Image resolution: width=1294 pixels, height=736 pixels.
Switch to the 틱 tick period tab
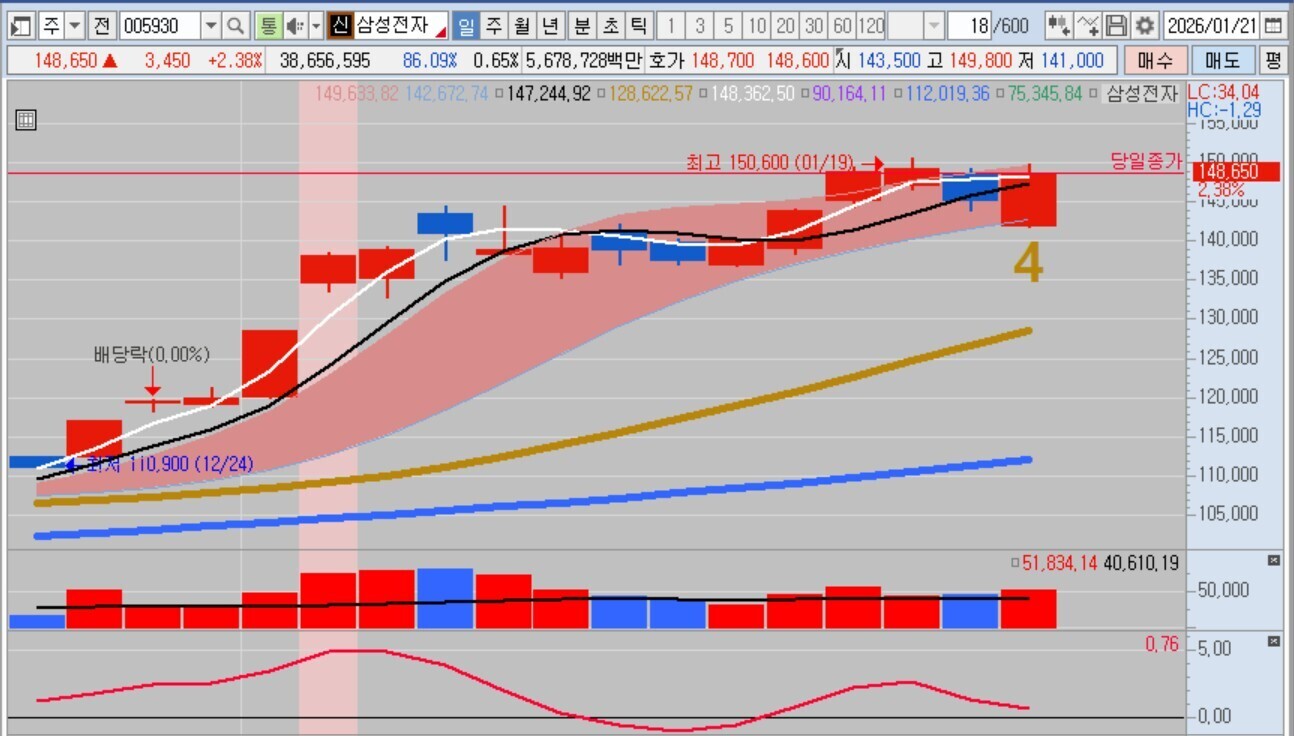pyautogui.click(x=639, y=25)
